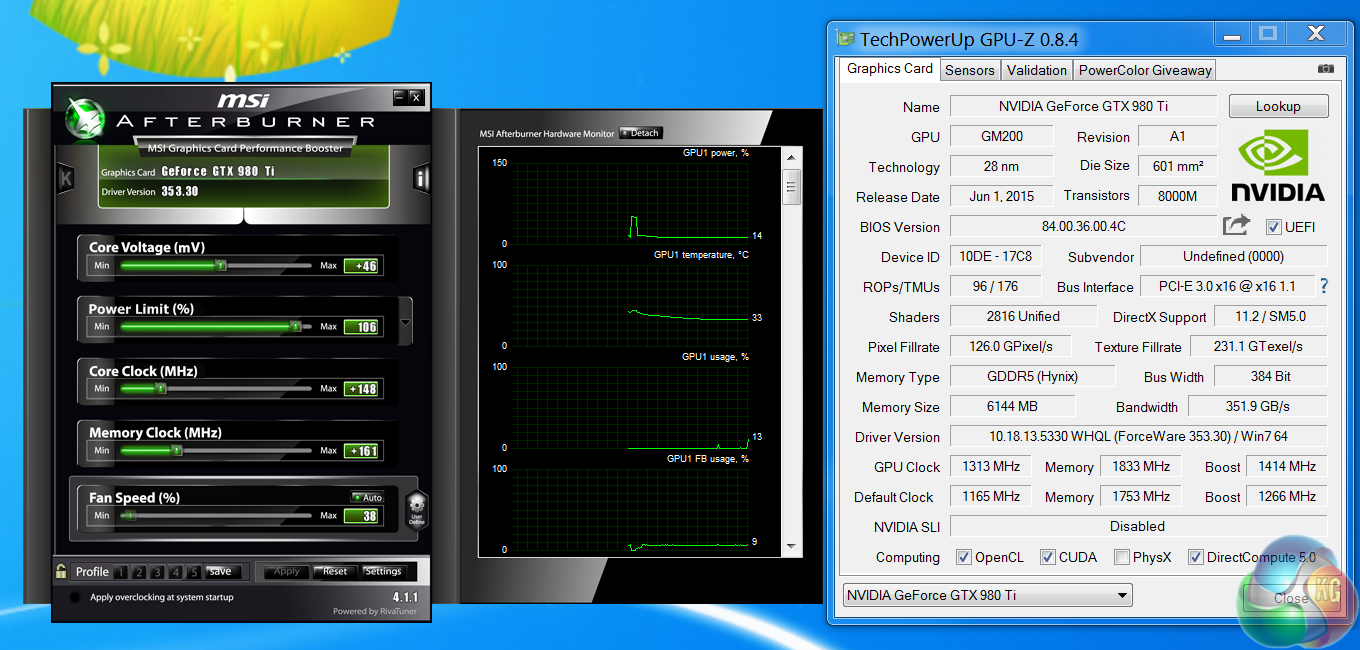
Task: Click the Memory Clock slider handle
Action: click(177, 450)
